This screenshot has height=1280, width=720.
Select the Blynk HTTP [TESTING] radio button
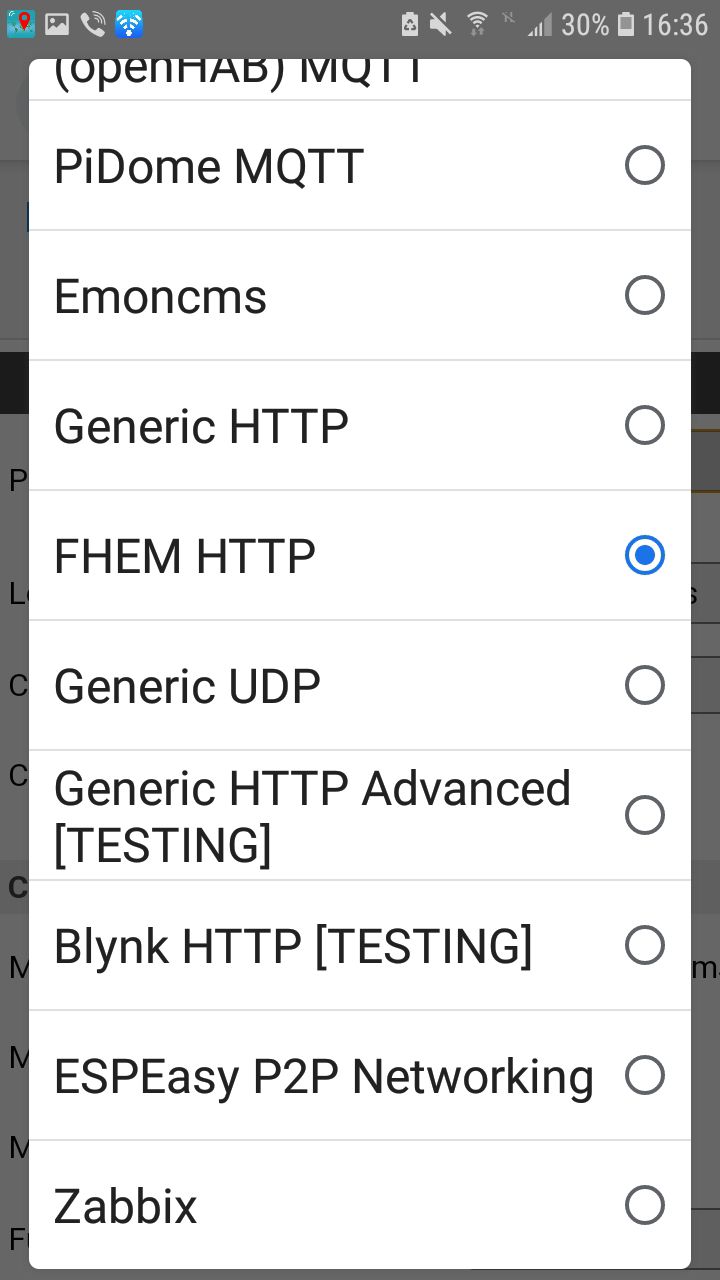coord(644,945)
